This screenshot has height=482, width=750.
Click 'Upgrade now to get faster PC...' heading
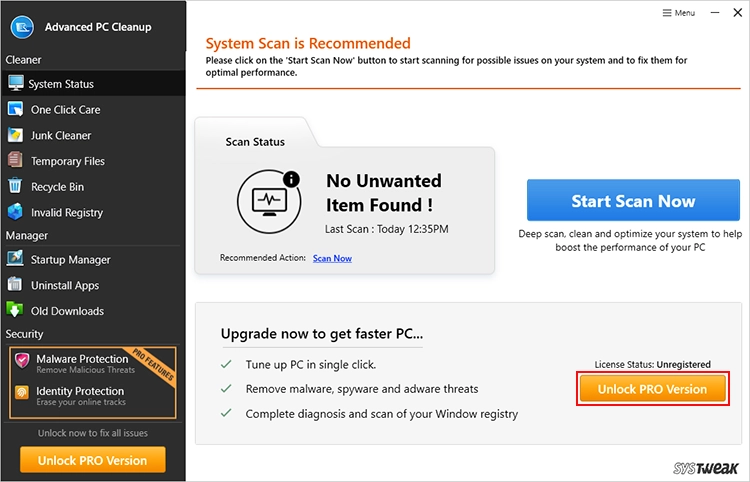point(322,334)
